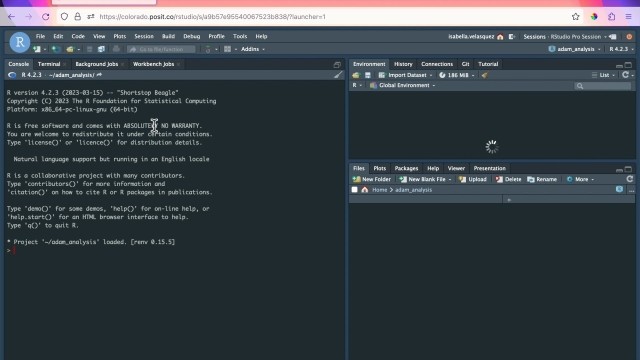Click the project directory icon in Files pane
Image resolution: width=640 pixels, height=360 pixels.
(619, 189)
